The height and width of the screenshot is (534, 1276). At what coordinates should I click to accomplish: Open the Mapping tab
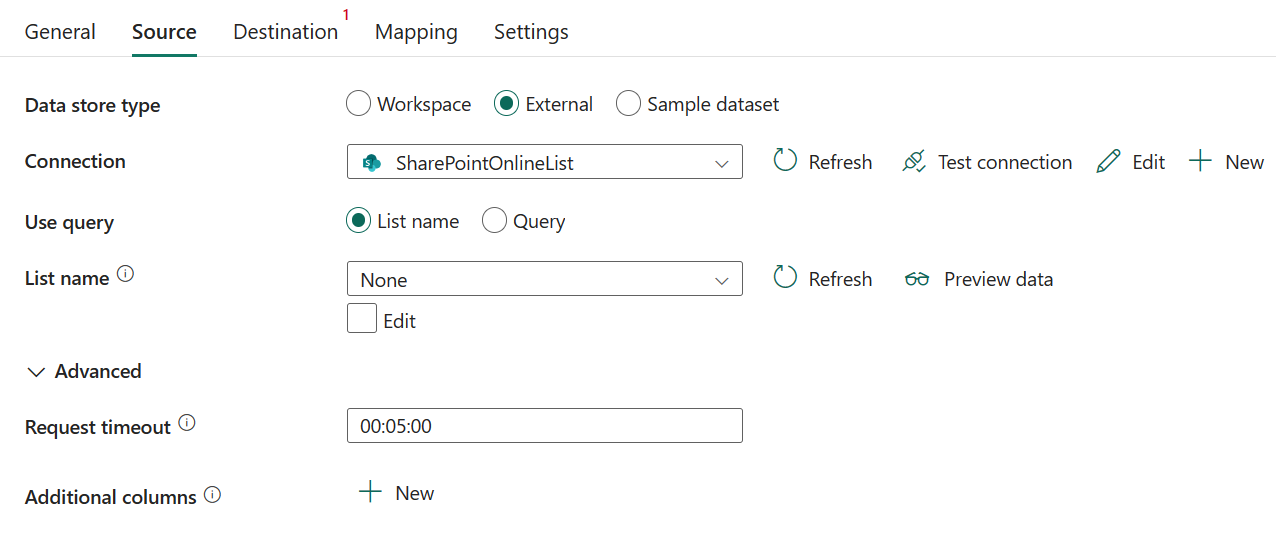point(416,31)
